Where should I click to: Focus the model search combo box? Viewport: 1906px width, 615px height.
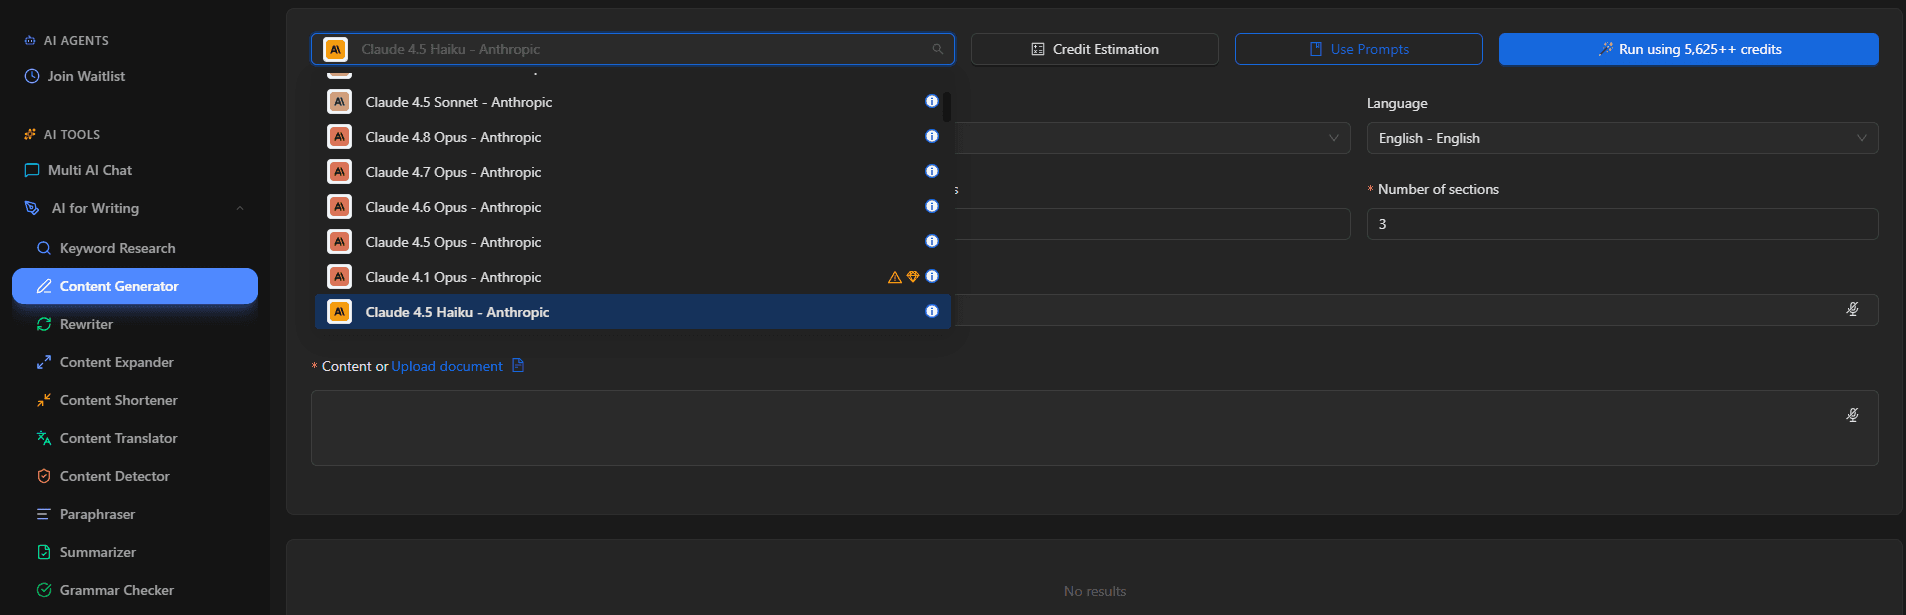(x=632, y=49)
